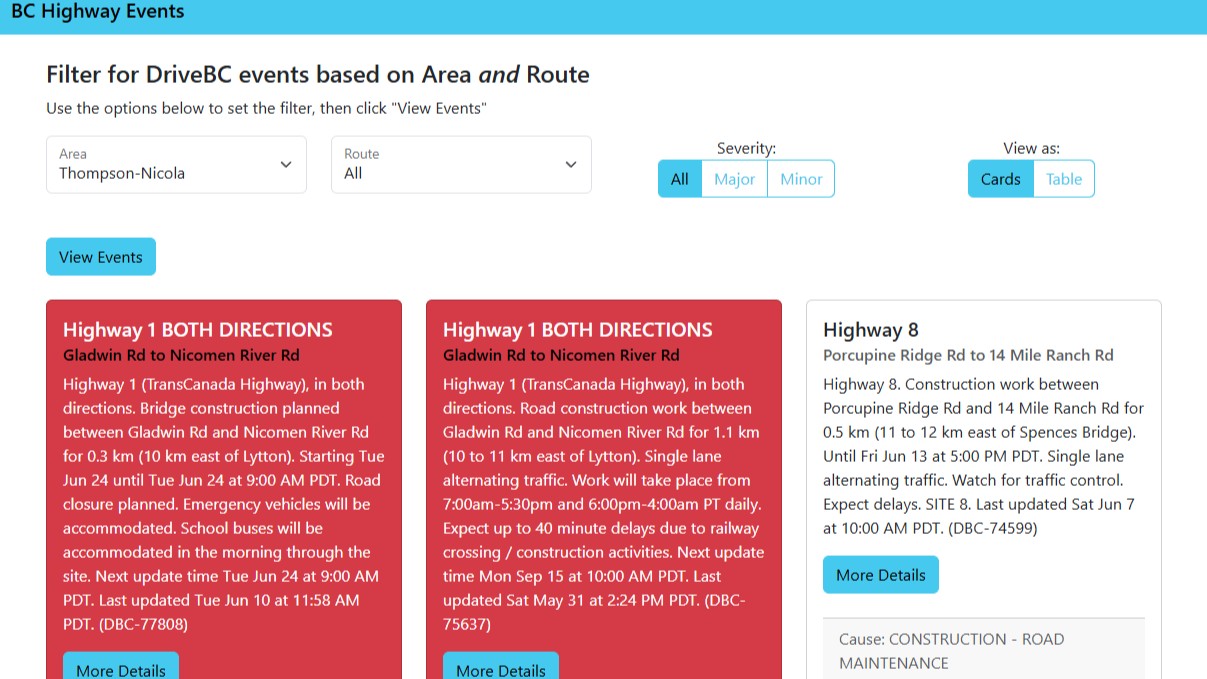Expand the Route dropdown set to All
This screenshot has height=679, width=1207.
[x=461, y=165]
